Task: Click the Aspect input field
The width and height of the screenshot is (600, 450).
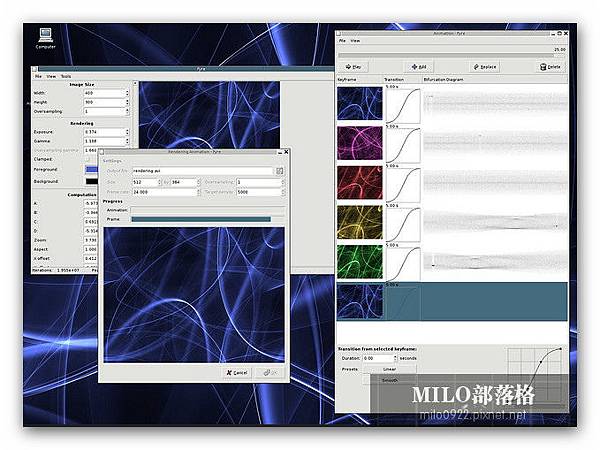Action: tap(91, 249)
